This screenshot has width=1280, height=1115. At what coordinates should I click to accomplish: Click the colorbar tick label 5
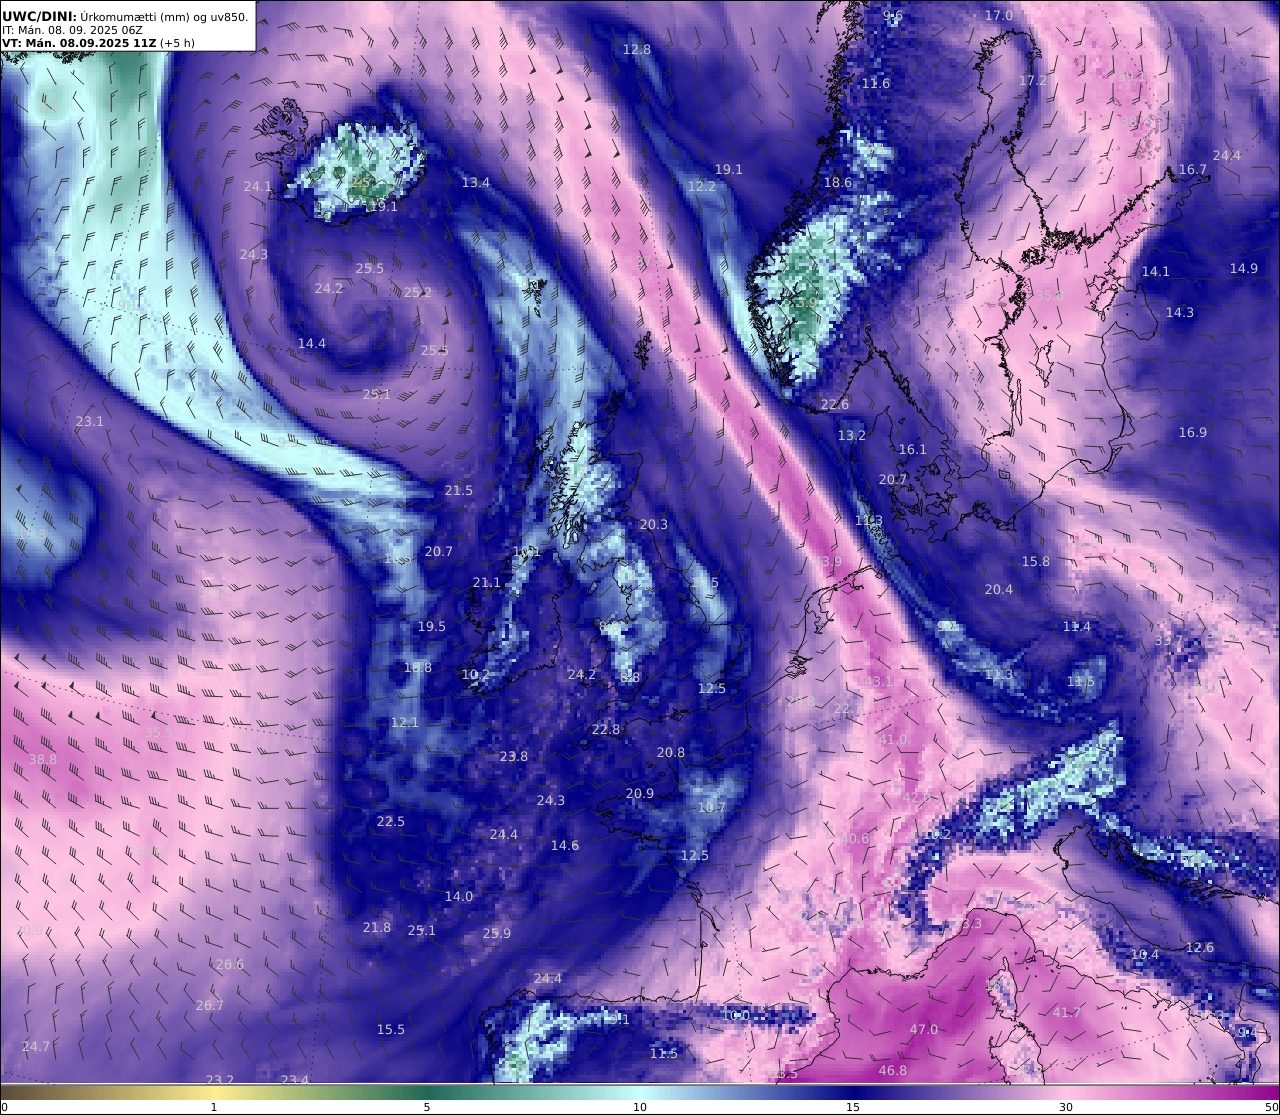point(427,1107)
